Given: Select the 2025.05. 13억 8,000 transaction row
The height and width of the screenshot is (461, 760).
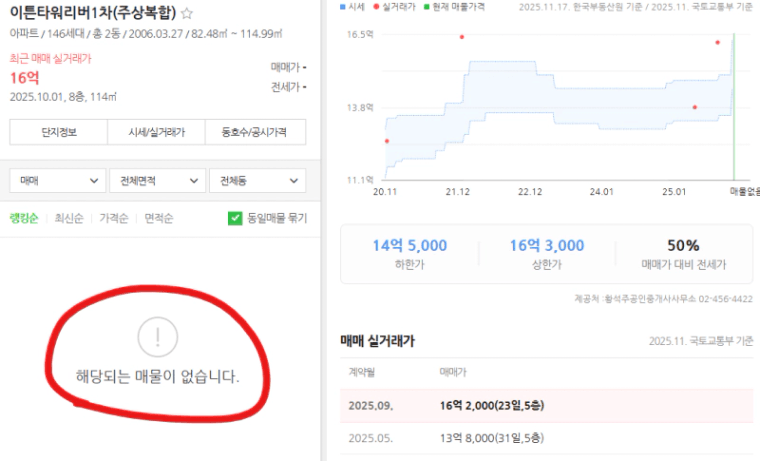Looking at the screenshot, I should (x=547, y=438).
